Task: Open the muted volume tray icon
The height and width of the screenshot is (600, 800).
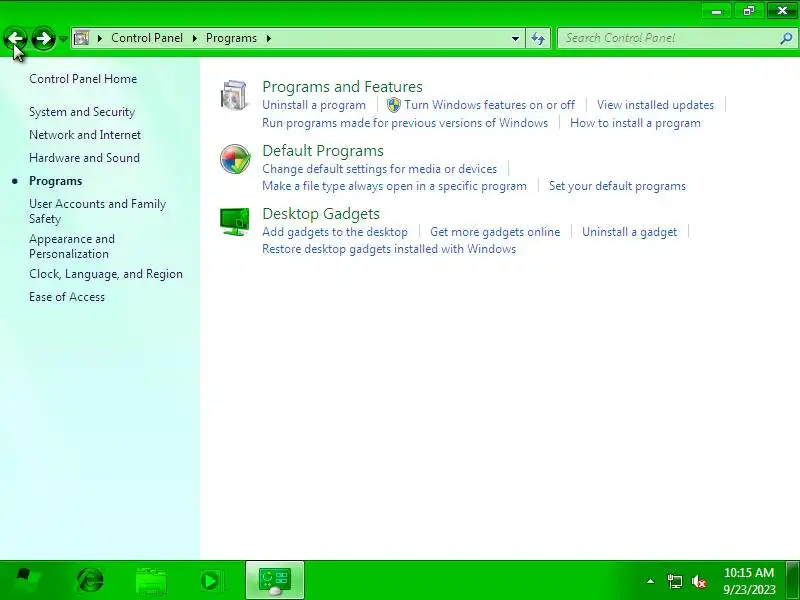Action: coord(698,581)
